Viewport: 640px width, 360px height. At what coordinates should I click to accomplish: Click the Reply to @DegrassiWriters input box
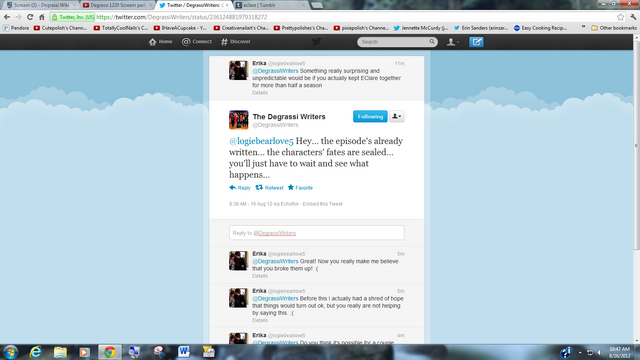pos(316,233)
